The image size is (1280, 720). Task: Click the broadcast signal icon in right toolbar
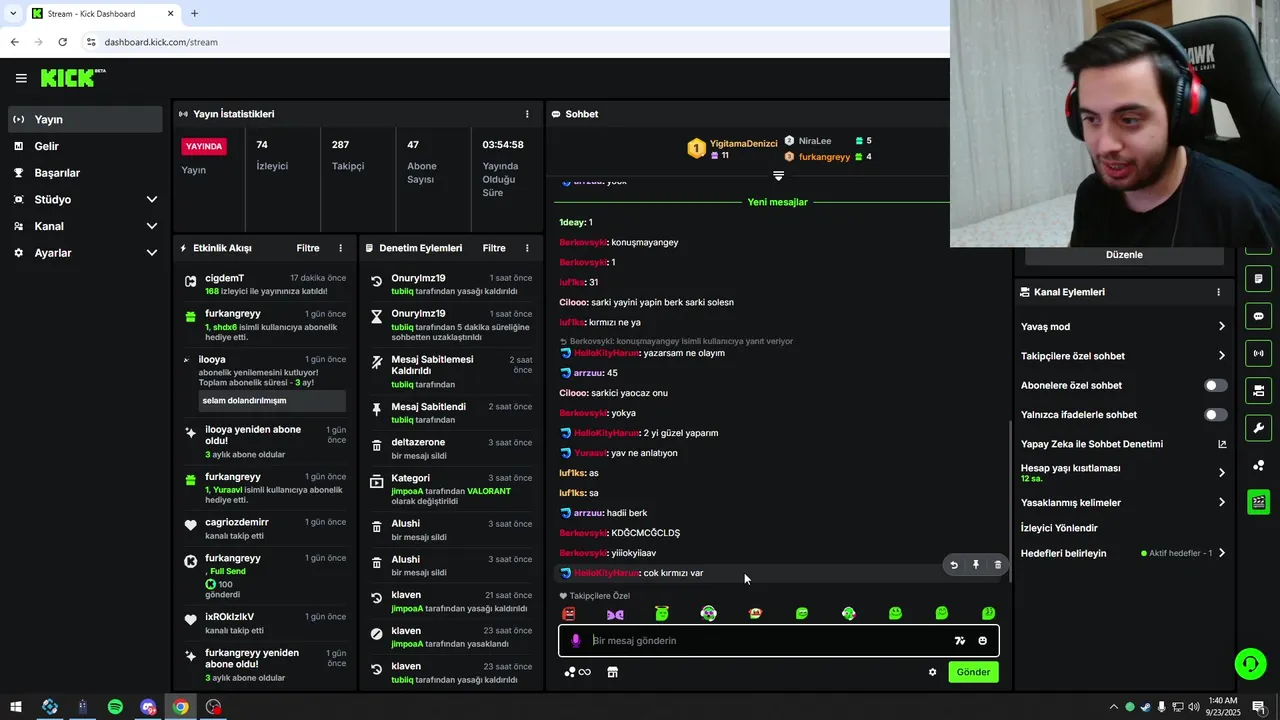coord(1258,353)
